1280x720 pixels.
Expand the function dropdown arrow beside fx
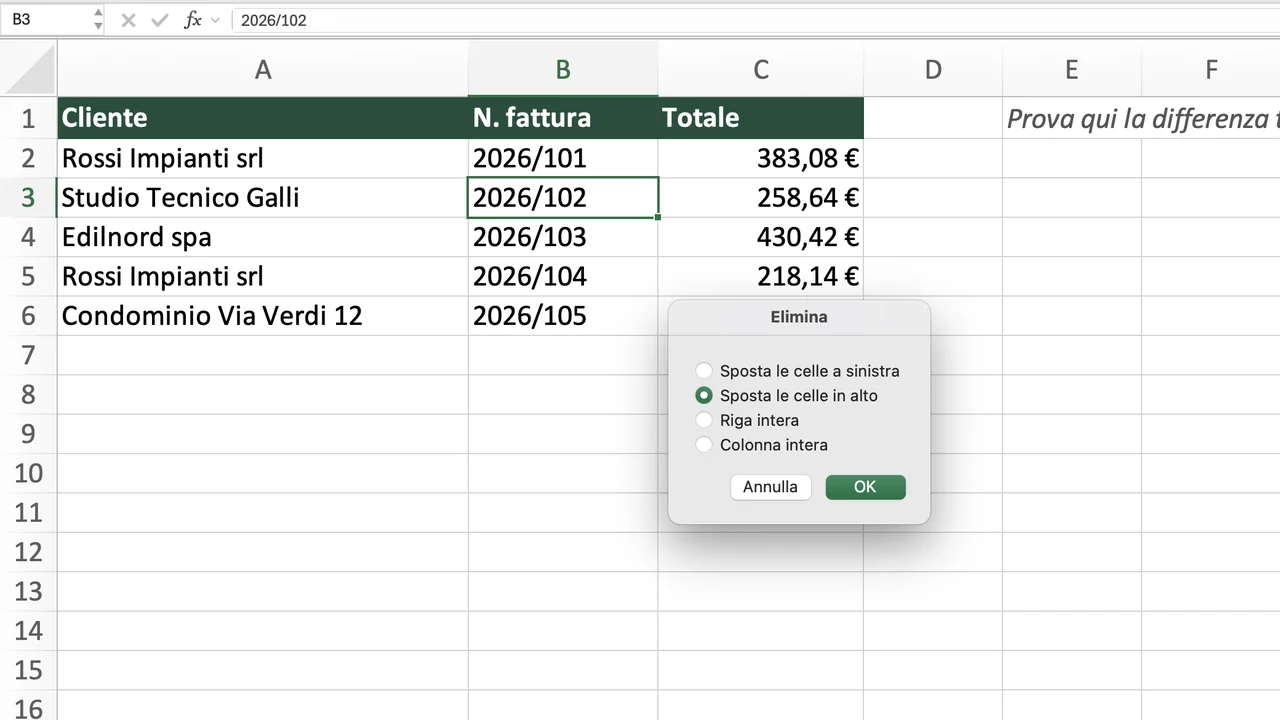tap(215, 20)
